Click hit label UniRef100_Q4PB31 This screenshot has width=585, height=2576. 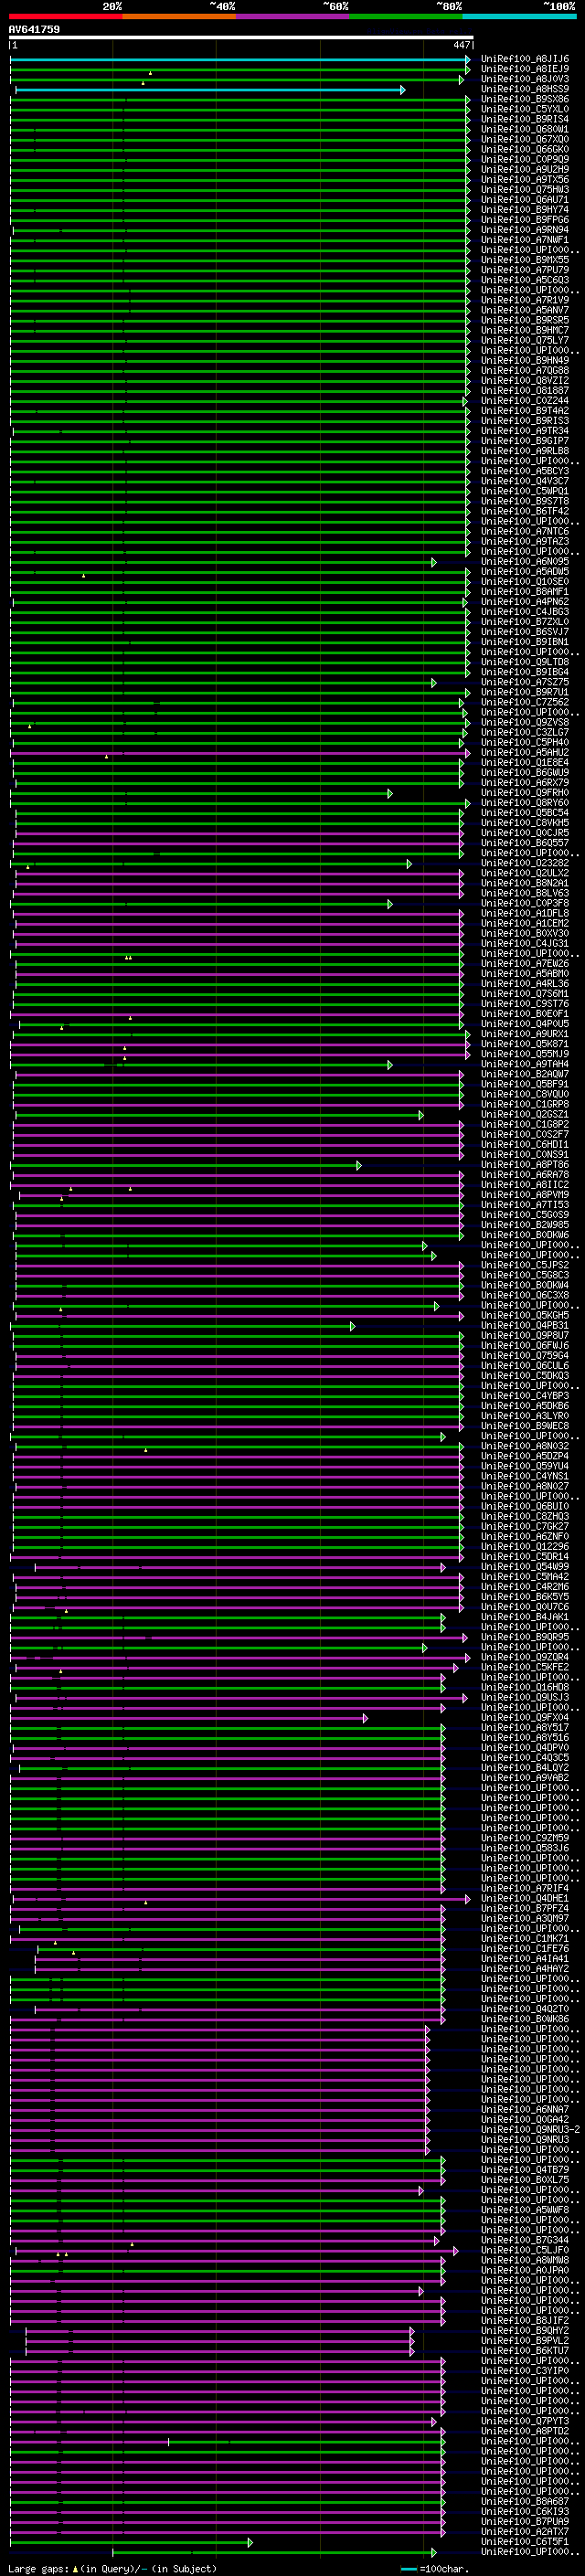pyautogui.click(x=525, y=1325)
